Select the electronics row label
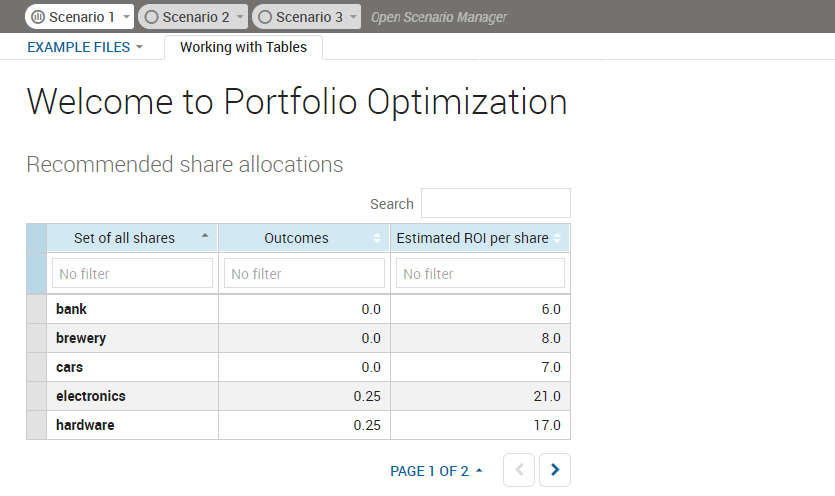The width and height of the screenshot is (835, 496). click(x=91, y=396)
